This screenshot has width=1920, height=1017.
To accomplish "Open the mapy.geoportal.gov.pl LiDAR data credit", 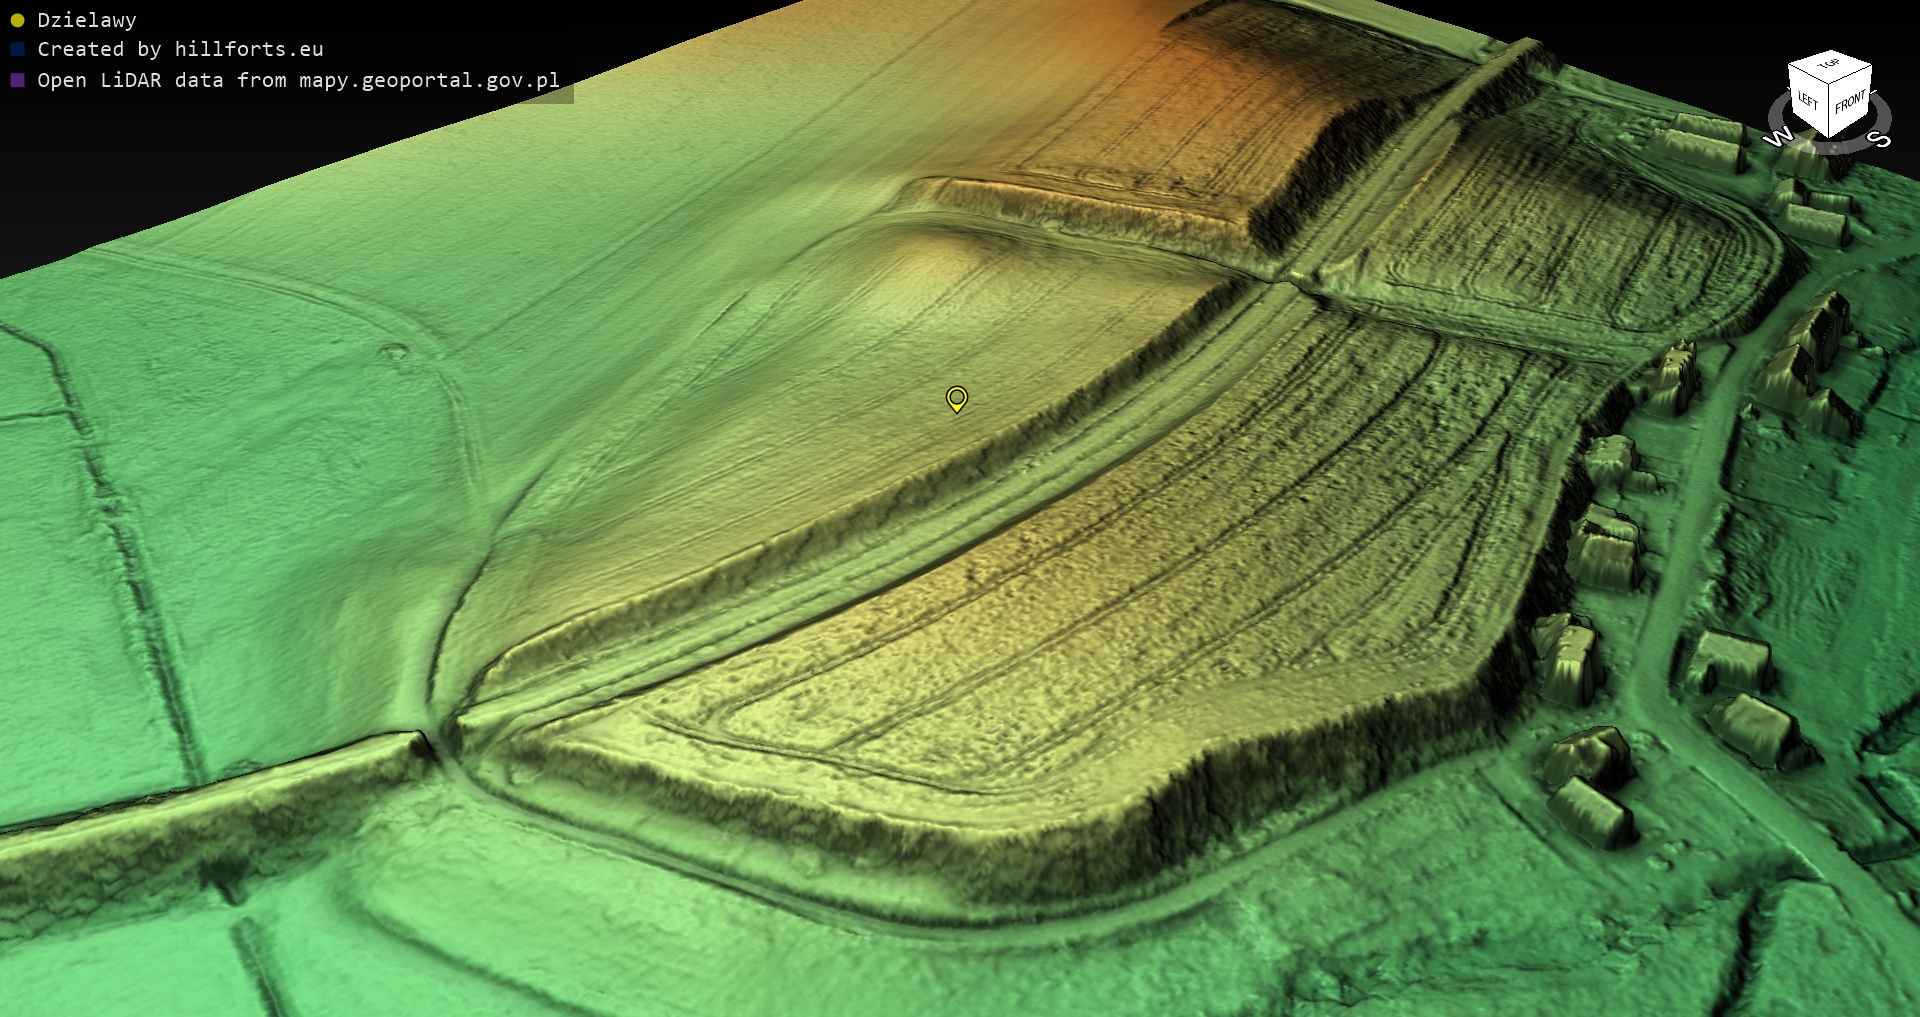I will point(298,80).
